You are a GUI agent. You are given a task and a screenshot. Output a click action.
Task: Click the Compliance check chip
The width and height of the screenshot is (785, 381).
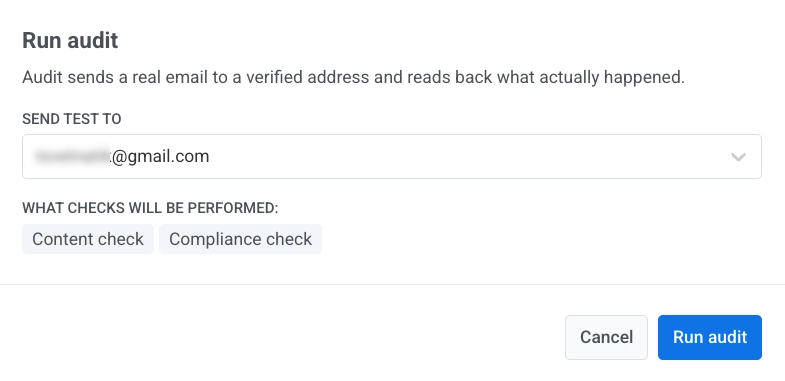coord(240,239)
